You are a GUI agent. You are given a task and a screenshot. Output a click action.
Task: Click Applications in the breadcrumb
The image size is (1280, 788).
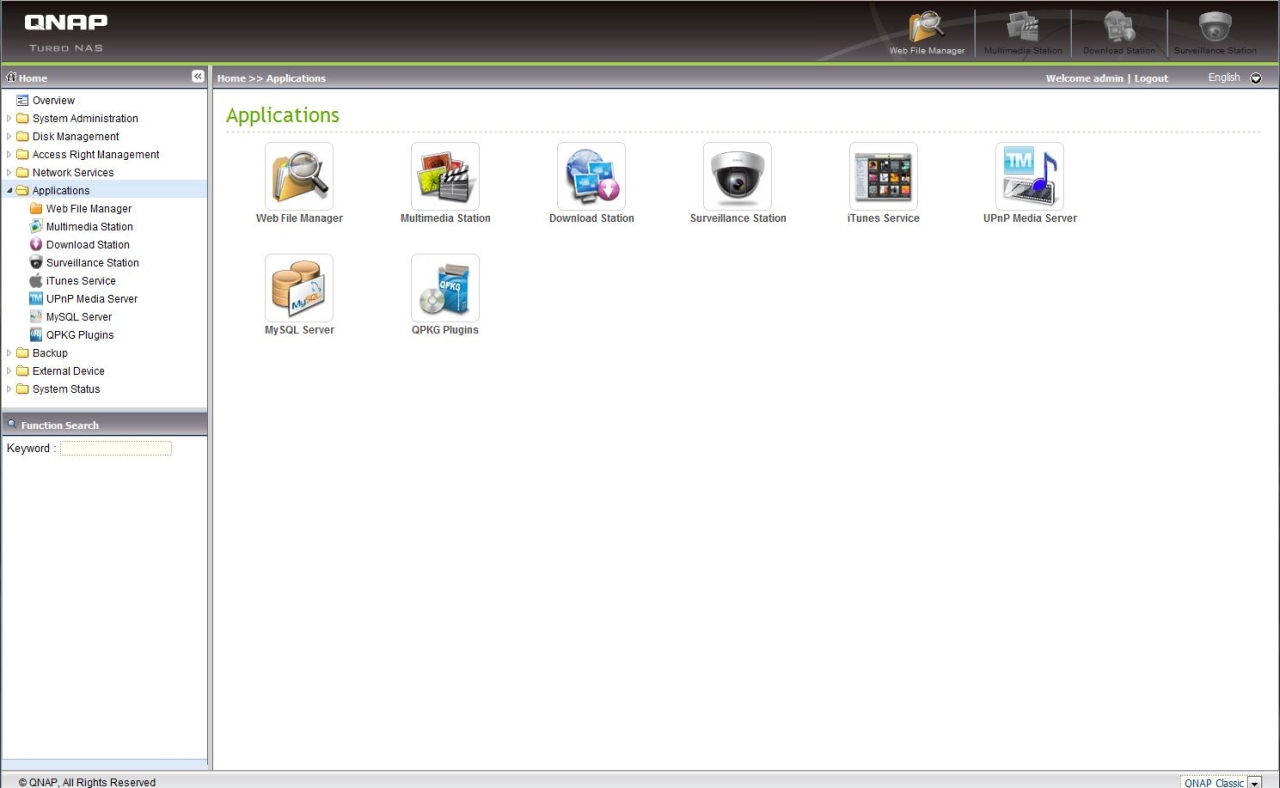296,78
